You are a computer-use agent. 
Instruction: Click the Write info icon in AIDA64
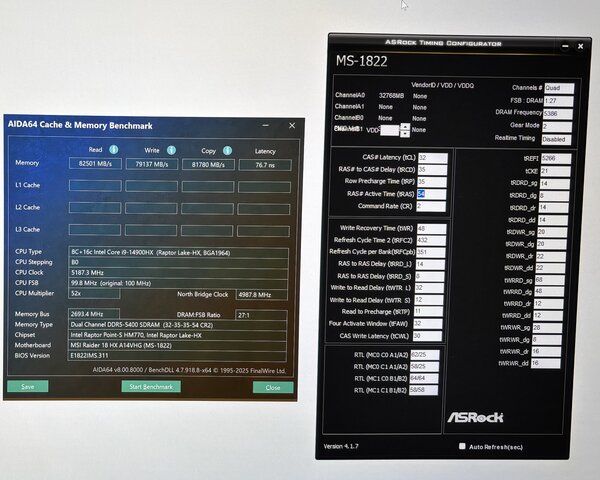171,150
